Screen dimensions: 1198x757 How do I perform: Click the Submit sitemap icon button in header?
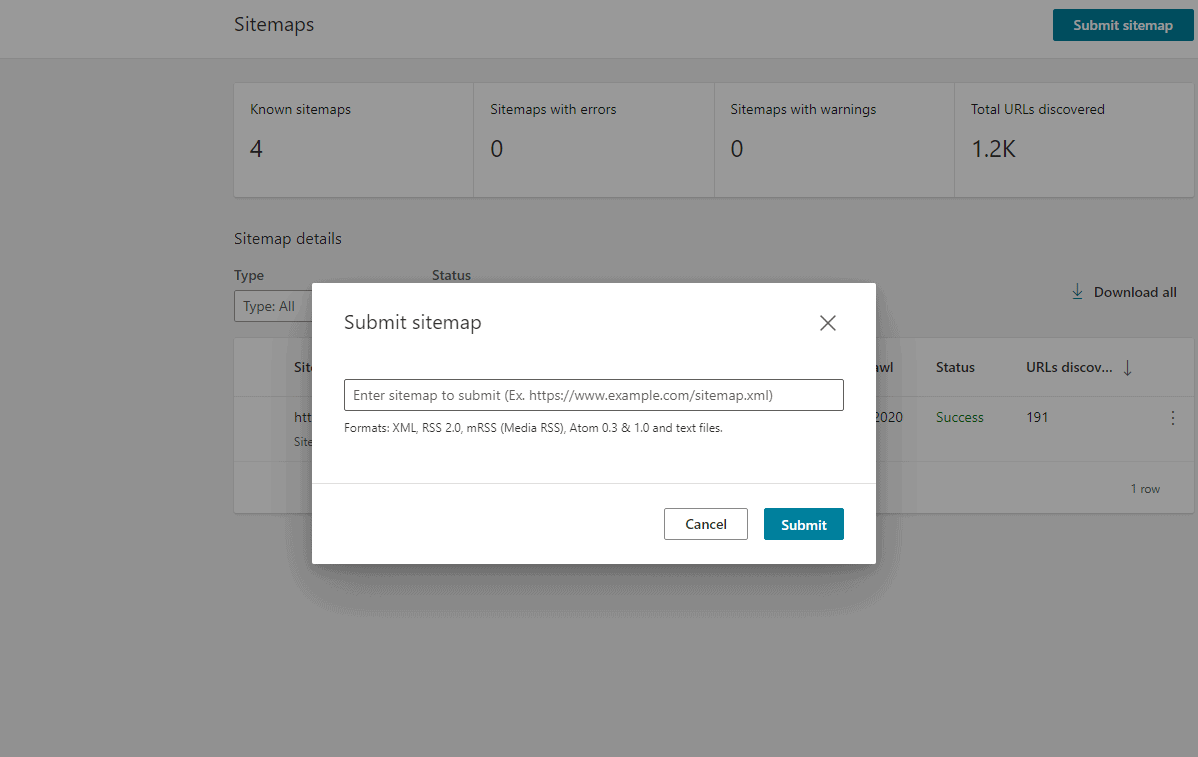[1122, 25]
